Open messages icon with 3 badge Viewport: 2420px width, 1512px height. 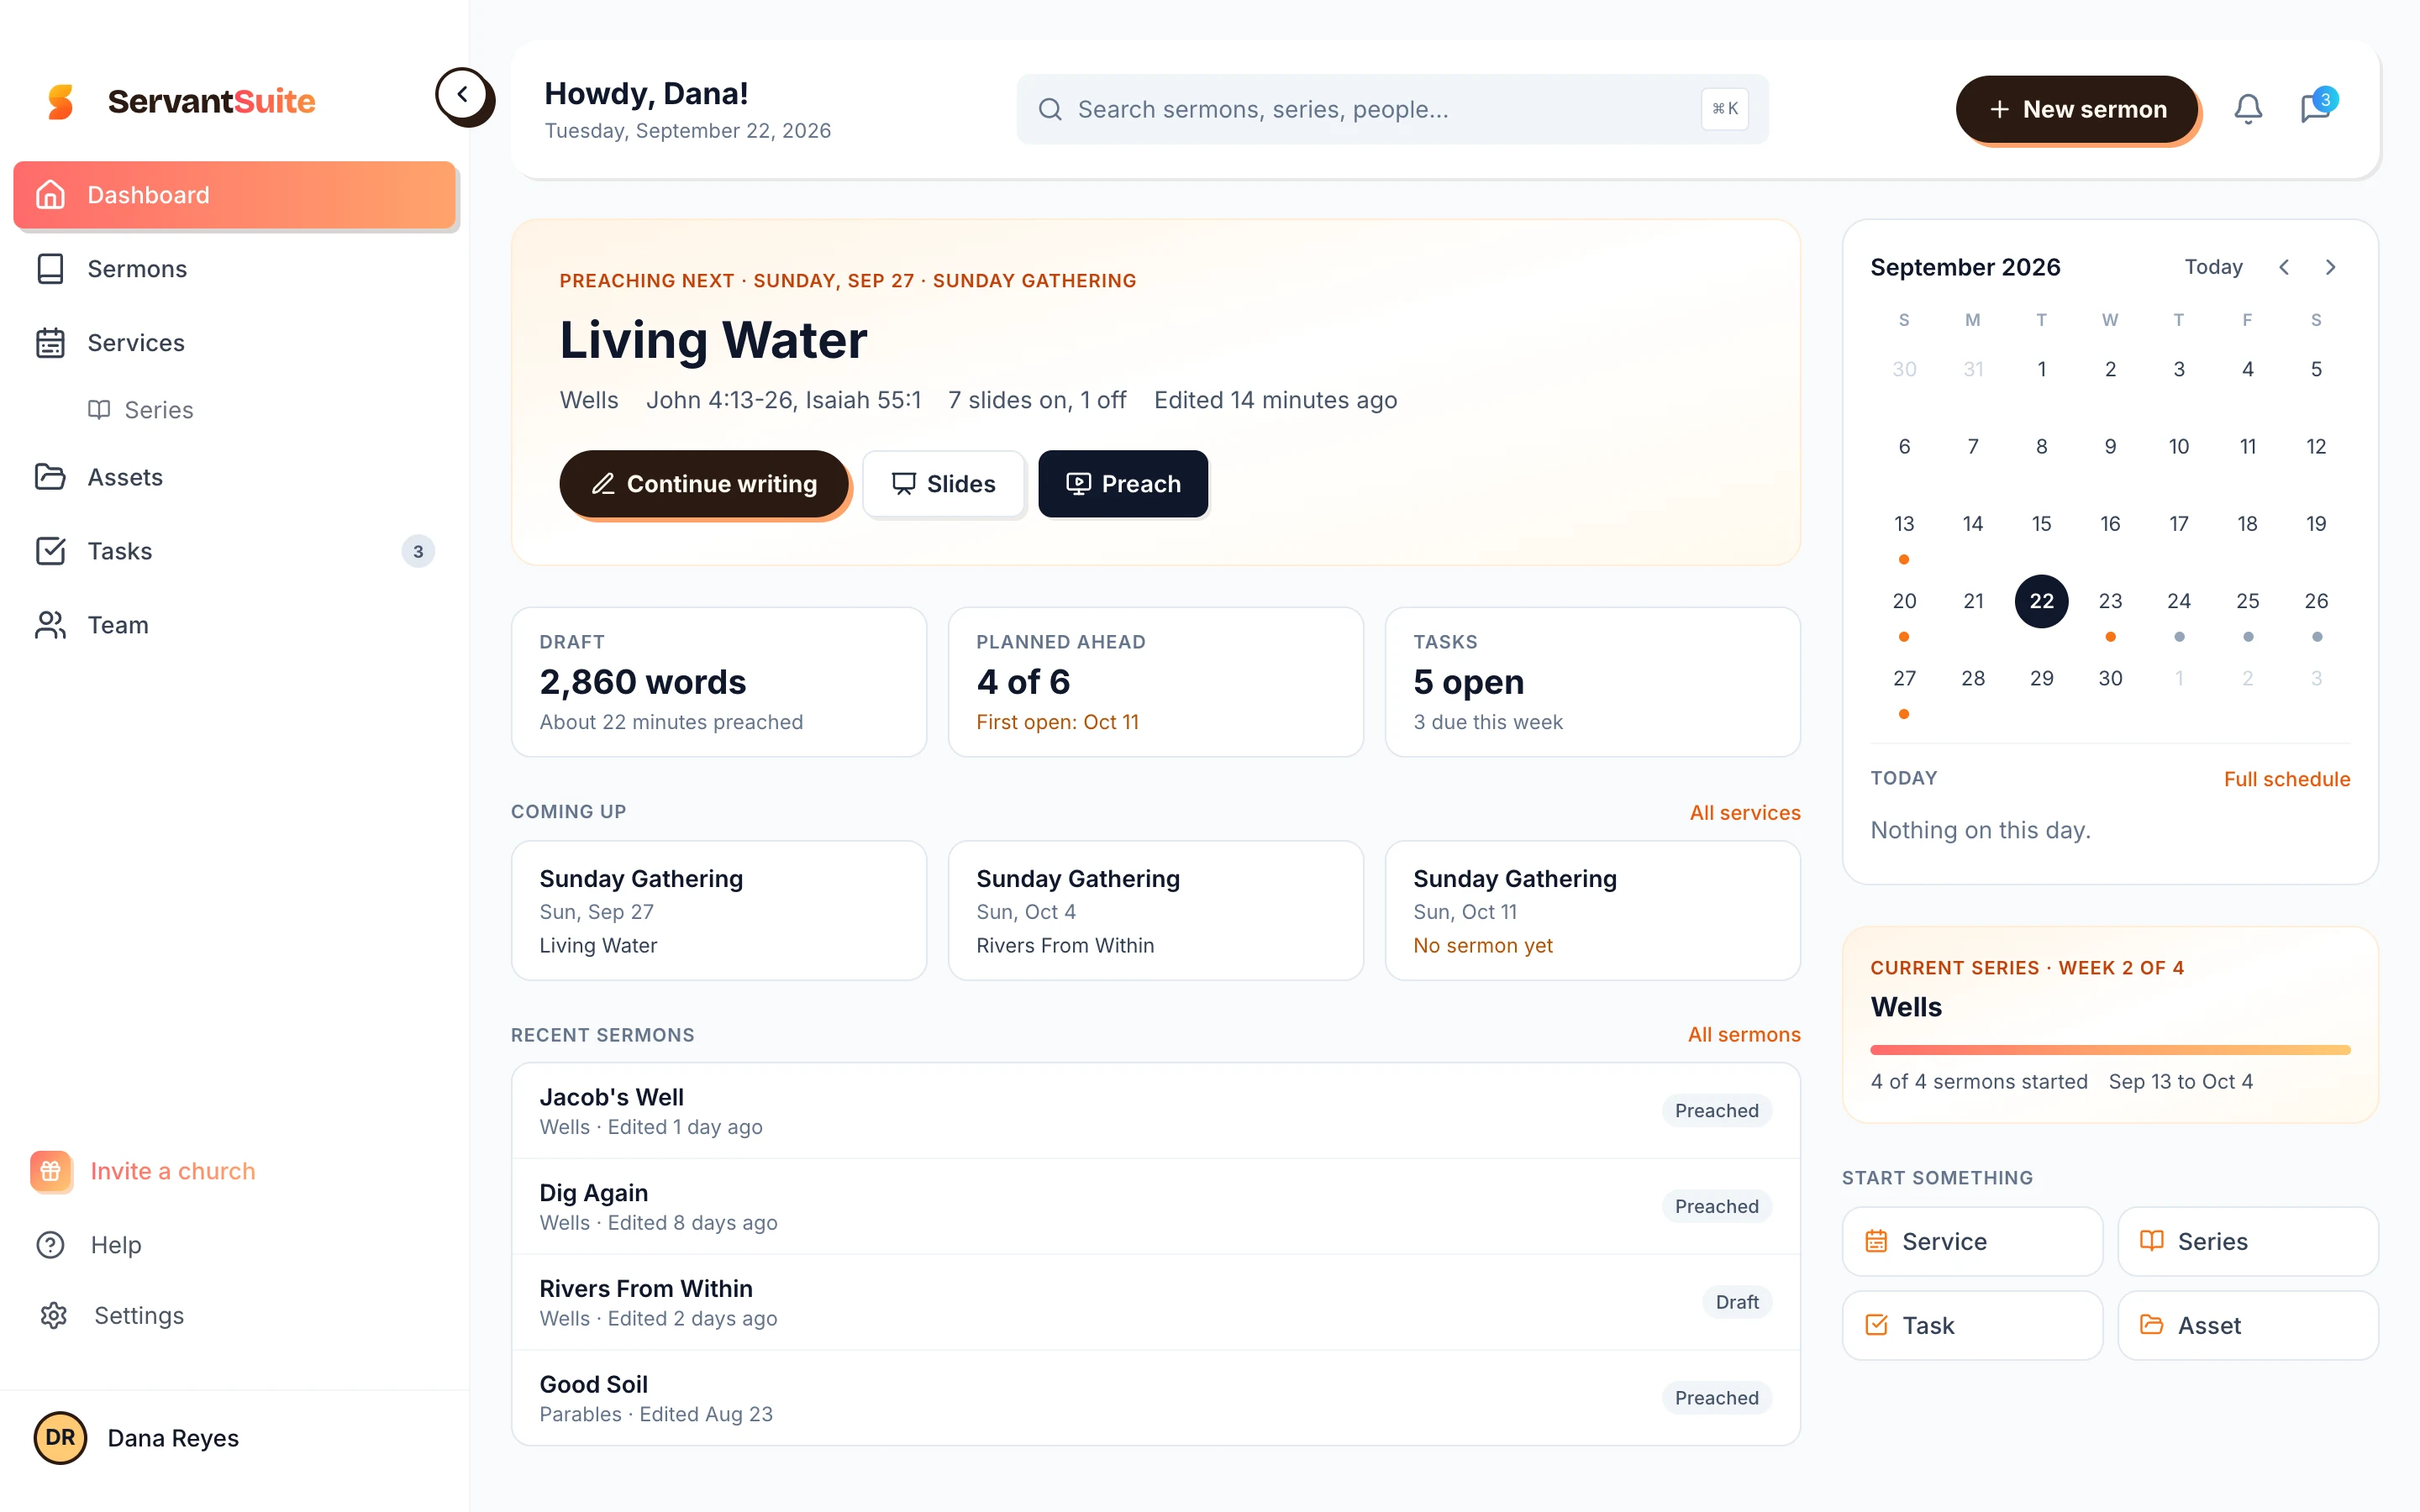(x=2315, y=108)
